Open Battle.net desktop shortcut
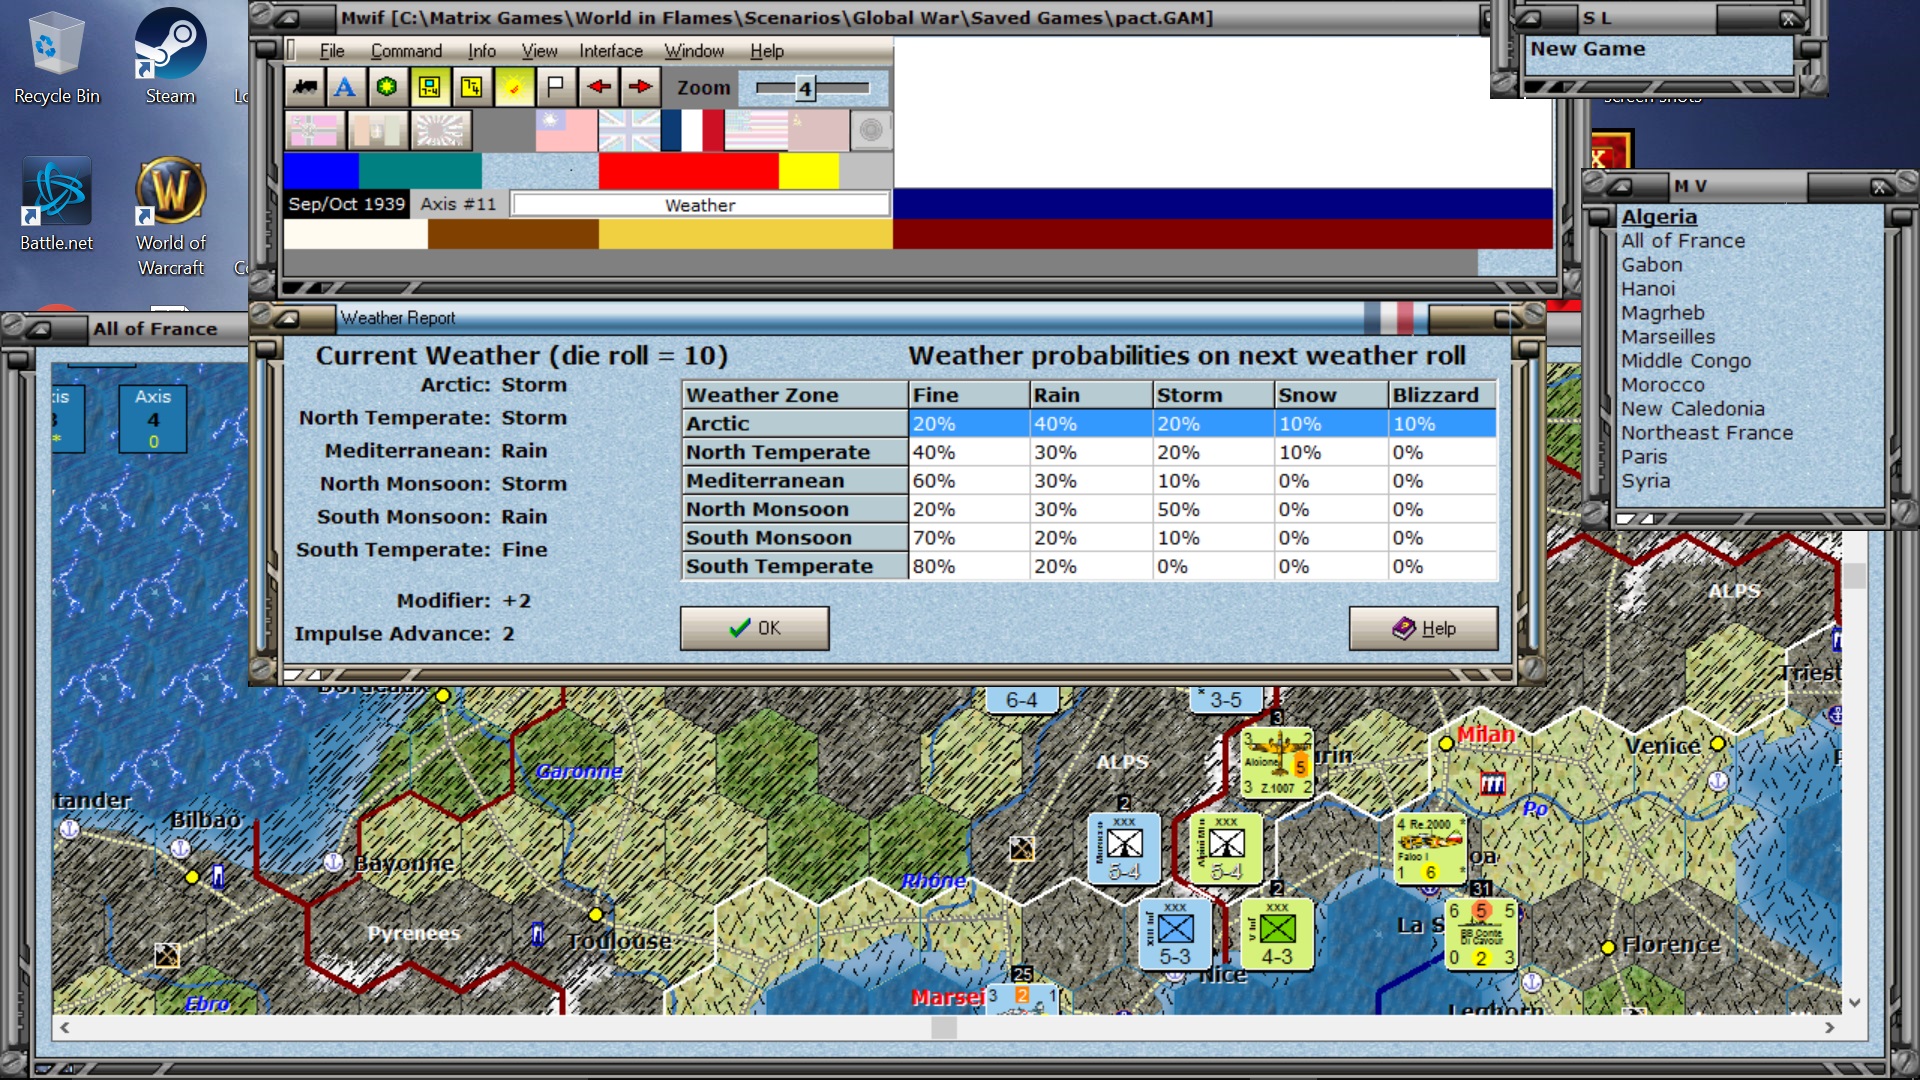 coord(56,205)
